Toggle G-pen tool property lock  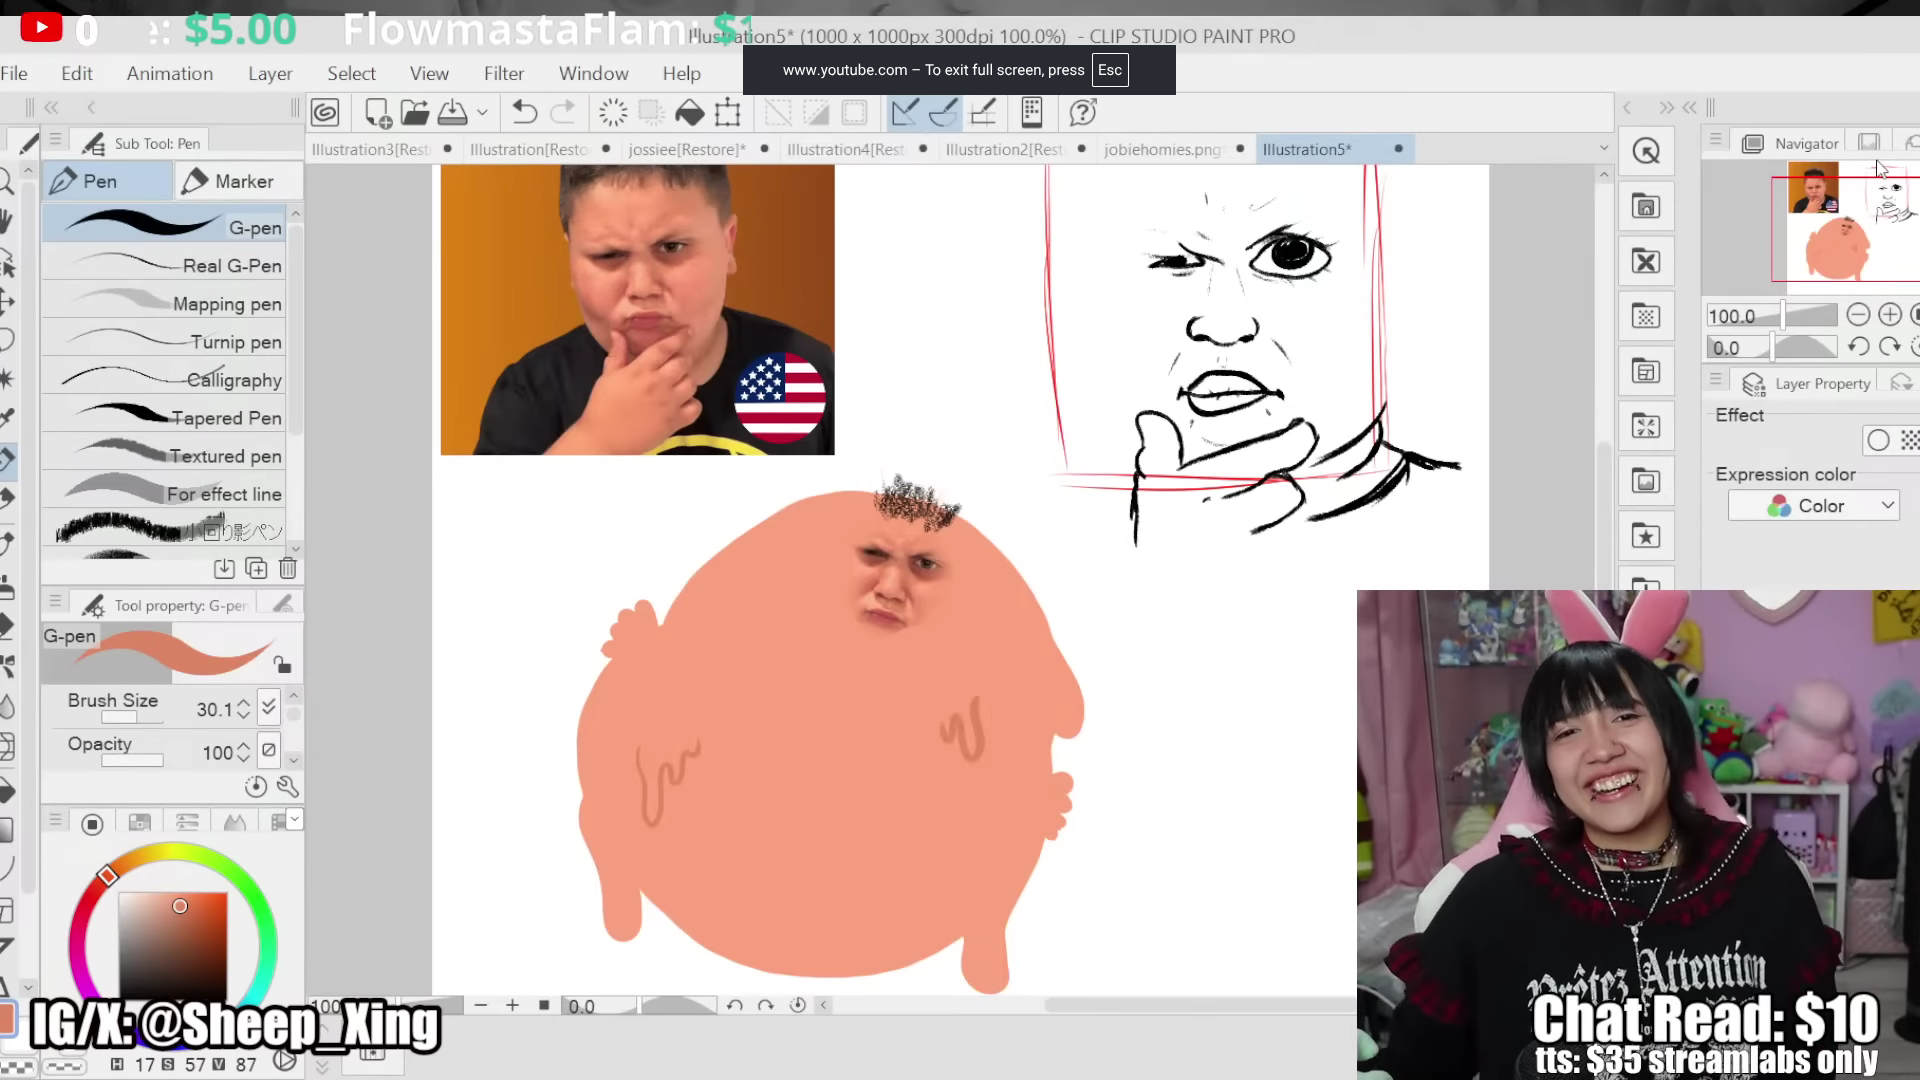(x=283, y=665)
